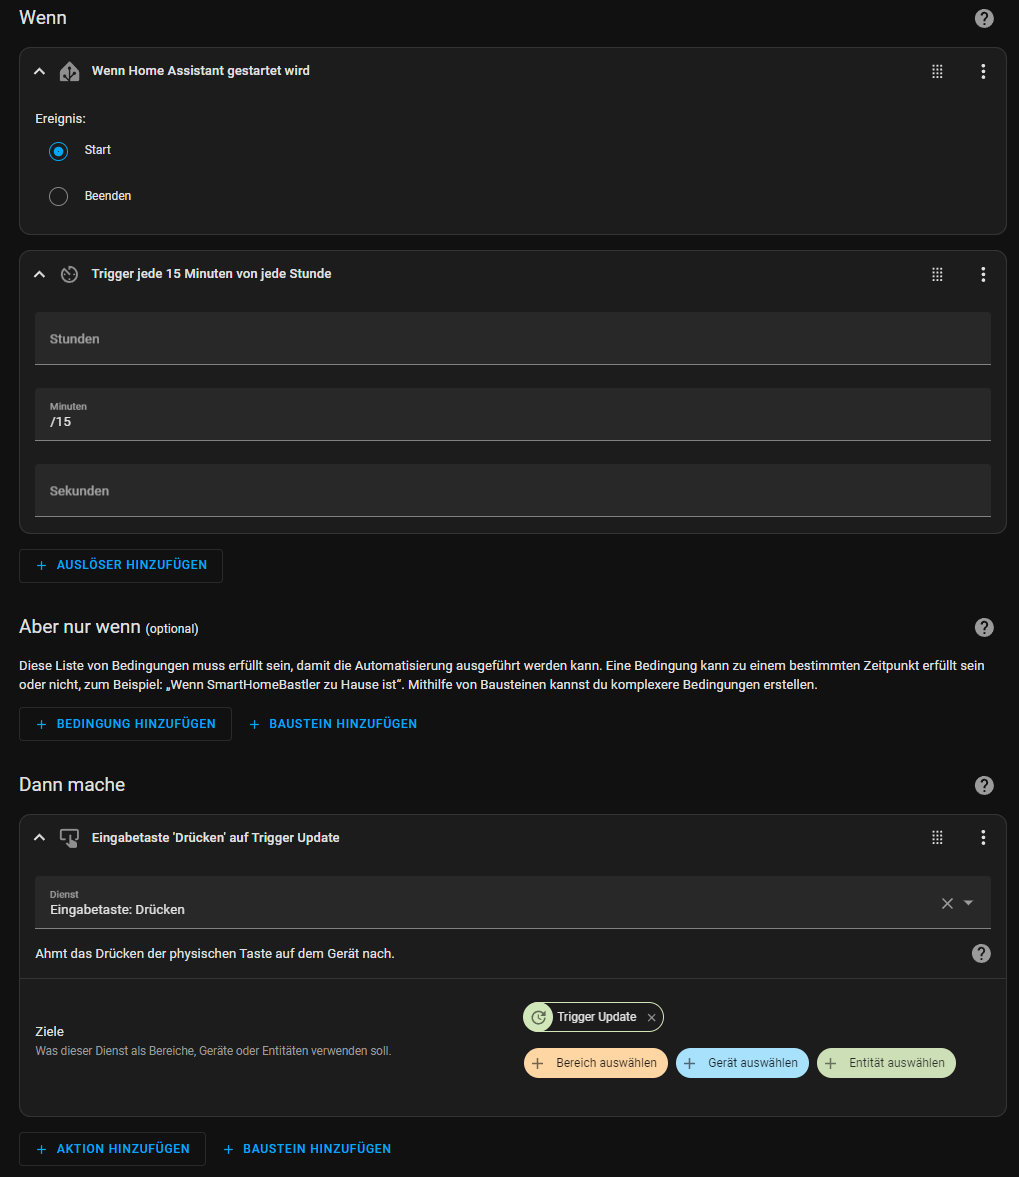Select the Beenden radio button

pyautogui.click(x=59, y=197)
